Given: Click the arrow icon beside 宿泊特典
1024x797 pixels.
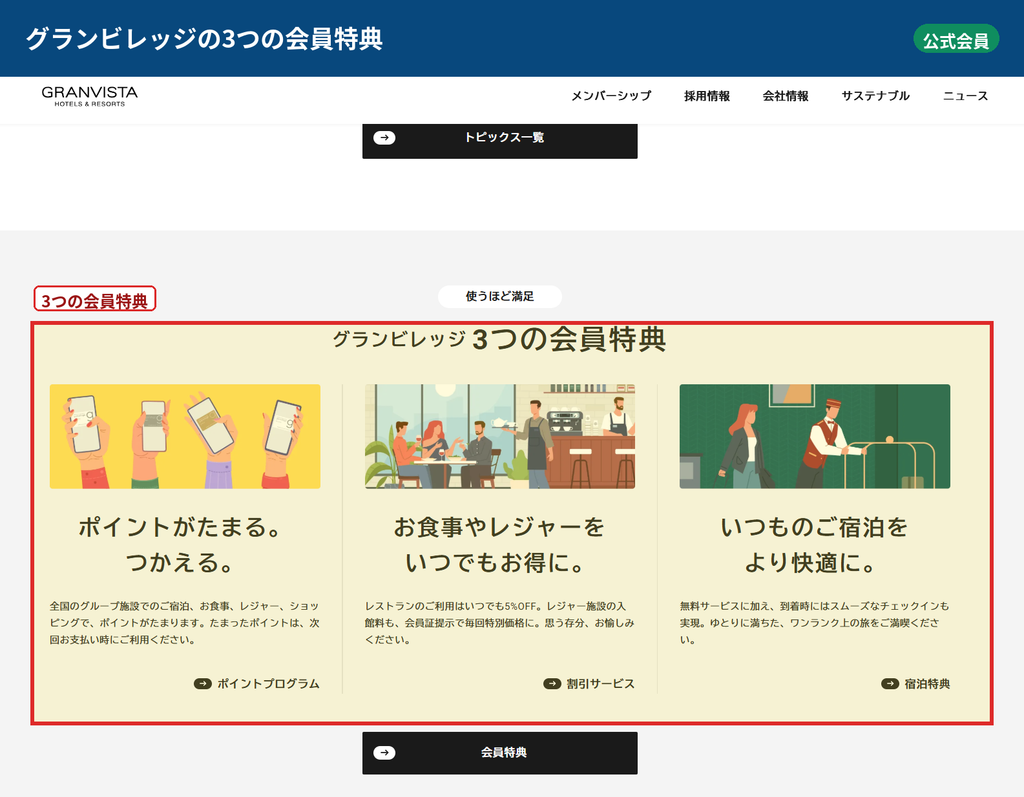Looking at the screenshot, I should coord(889,684).
